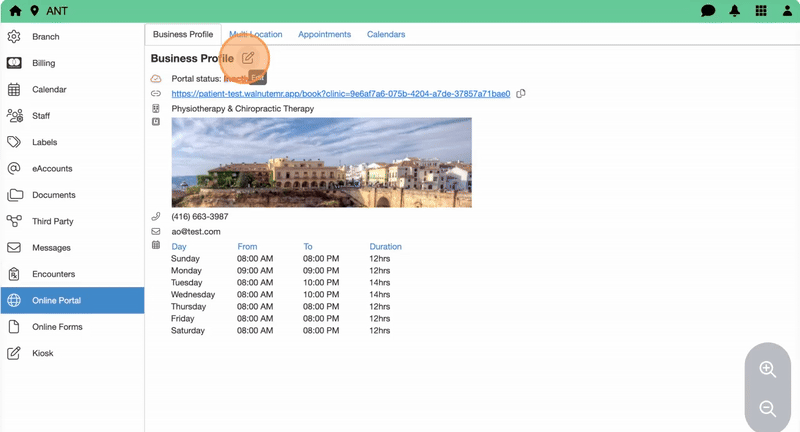800x432 pixels.
Task: Open Billing in the sidebar
Action: click(44, 63)
